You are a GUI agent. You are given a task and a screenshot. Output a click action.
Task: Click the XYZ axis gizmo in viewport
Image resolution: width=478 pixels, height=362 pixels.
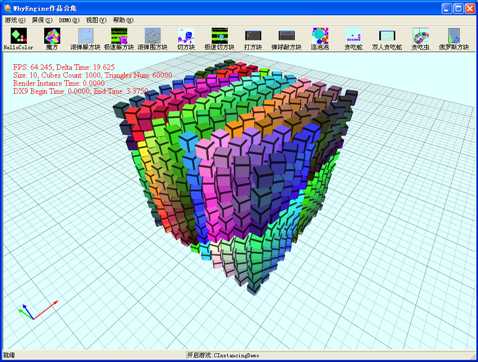pos(37,310)
